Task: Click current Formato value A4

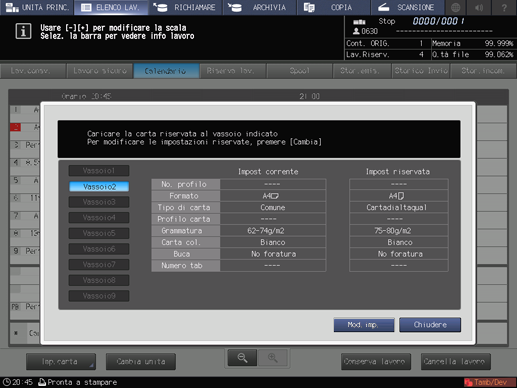Action: [273, 196]
